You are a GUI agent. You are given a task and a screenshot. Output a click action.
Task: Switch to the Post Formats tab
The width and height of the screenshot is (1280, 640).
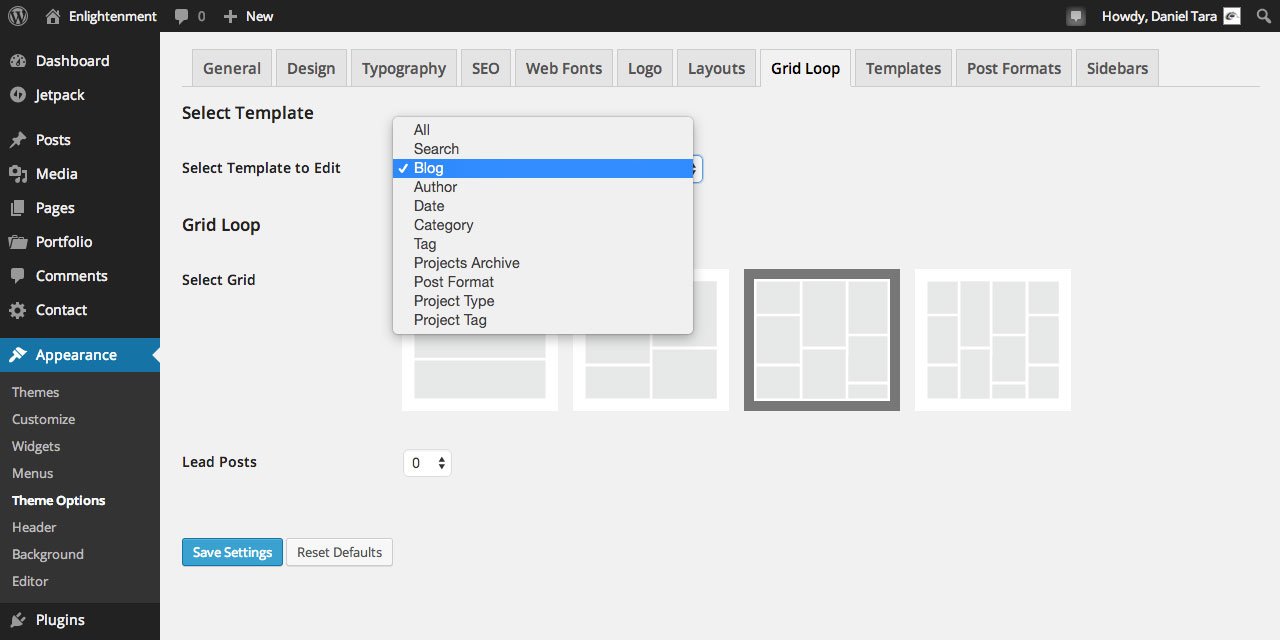click(1014, 68)
